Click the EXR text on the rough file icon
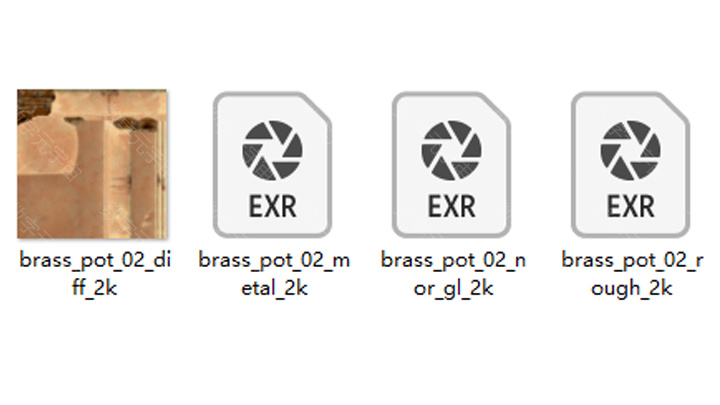The height and width of the screenshot is (405, 720). (x=630, y=206)
